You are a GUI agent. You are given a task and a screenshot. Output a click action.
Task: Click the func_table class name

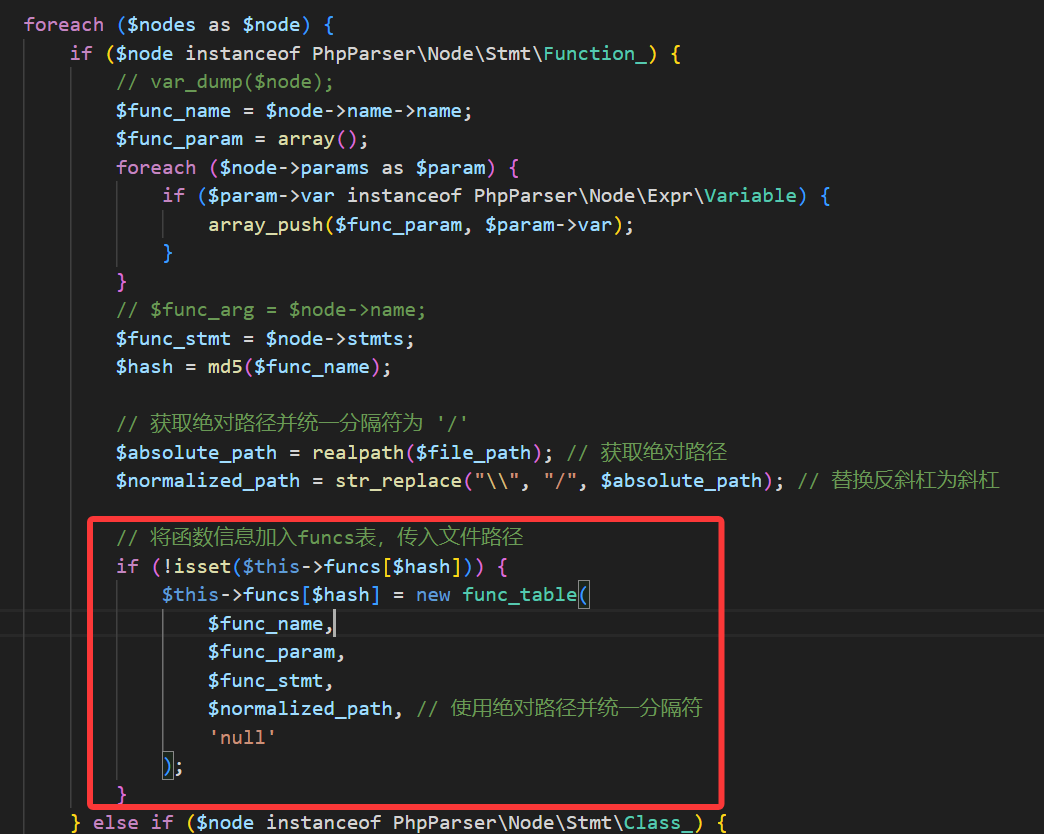click(x=520, y=595)
